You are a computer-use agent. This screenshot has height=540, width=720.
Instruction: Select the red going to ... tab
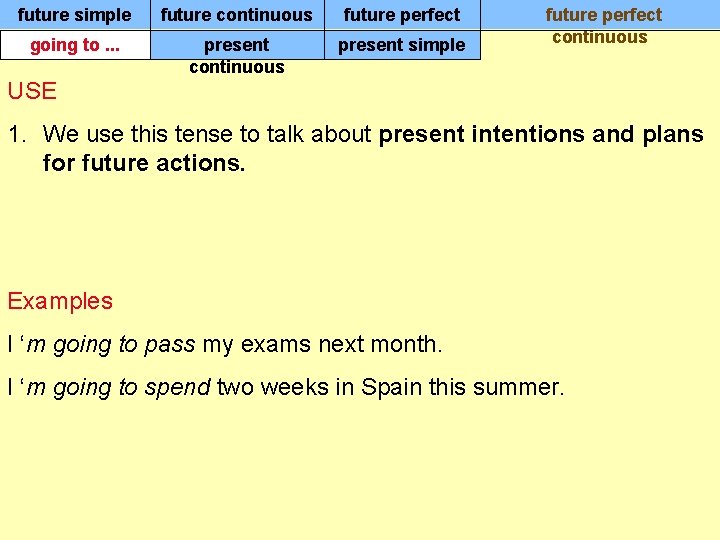pos(75,45)
